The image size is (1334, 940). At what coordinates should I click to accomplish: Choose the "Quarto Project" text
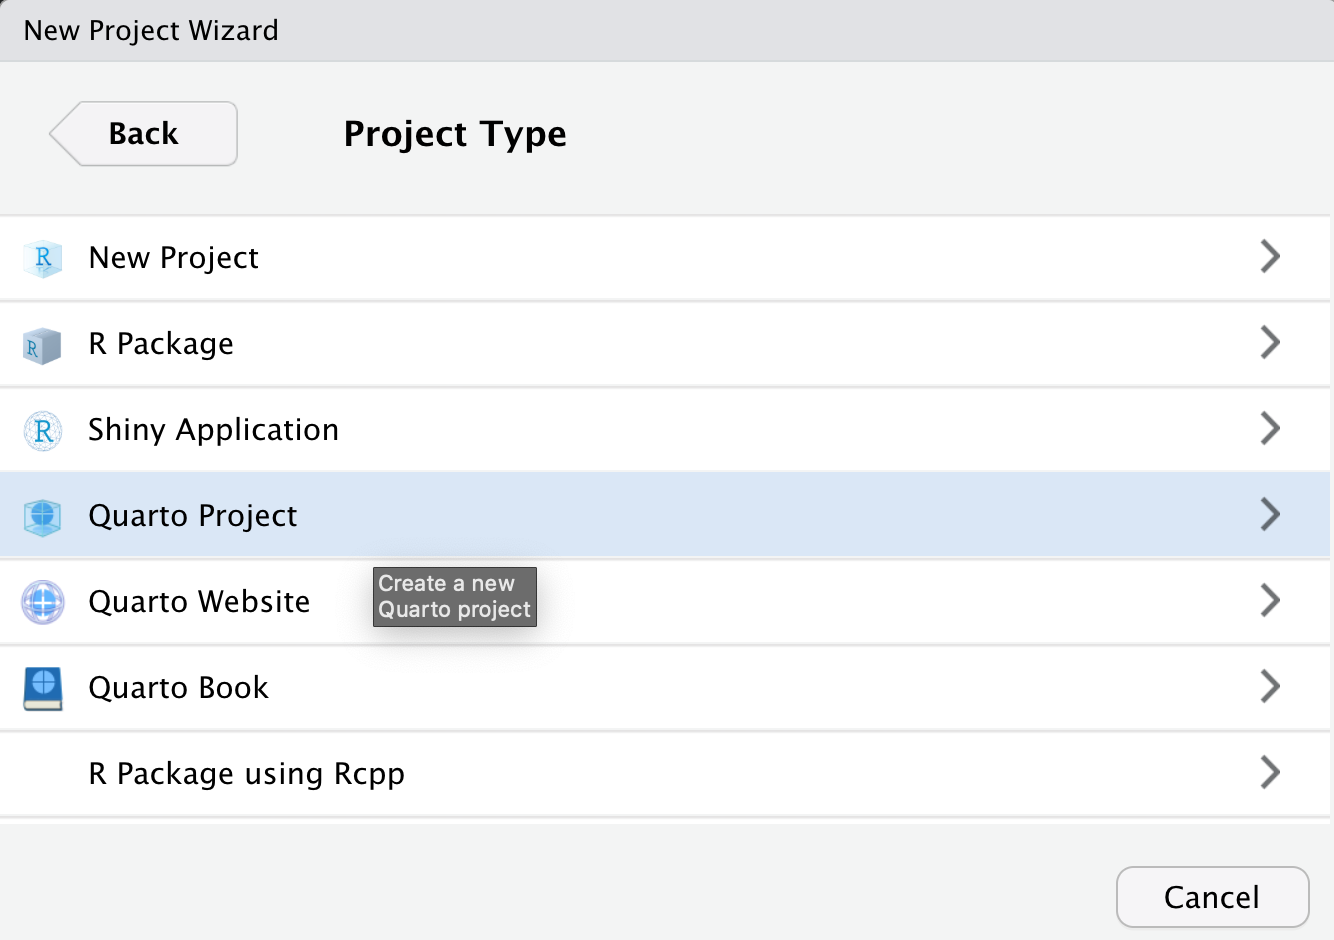click(193, 516)
